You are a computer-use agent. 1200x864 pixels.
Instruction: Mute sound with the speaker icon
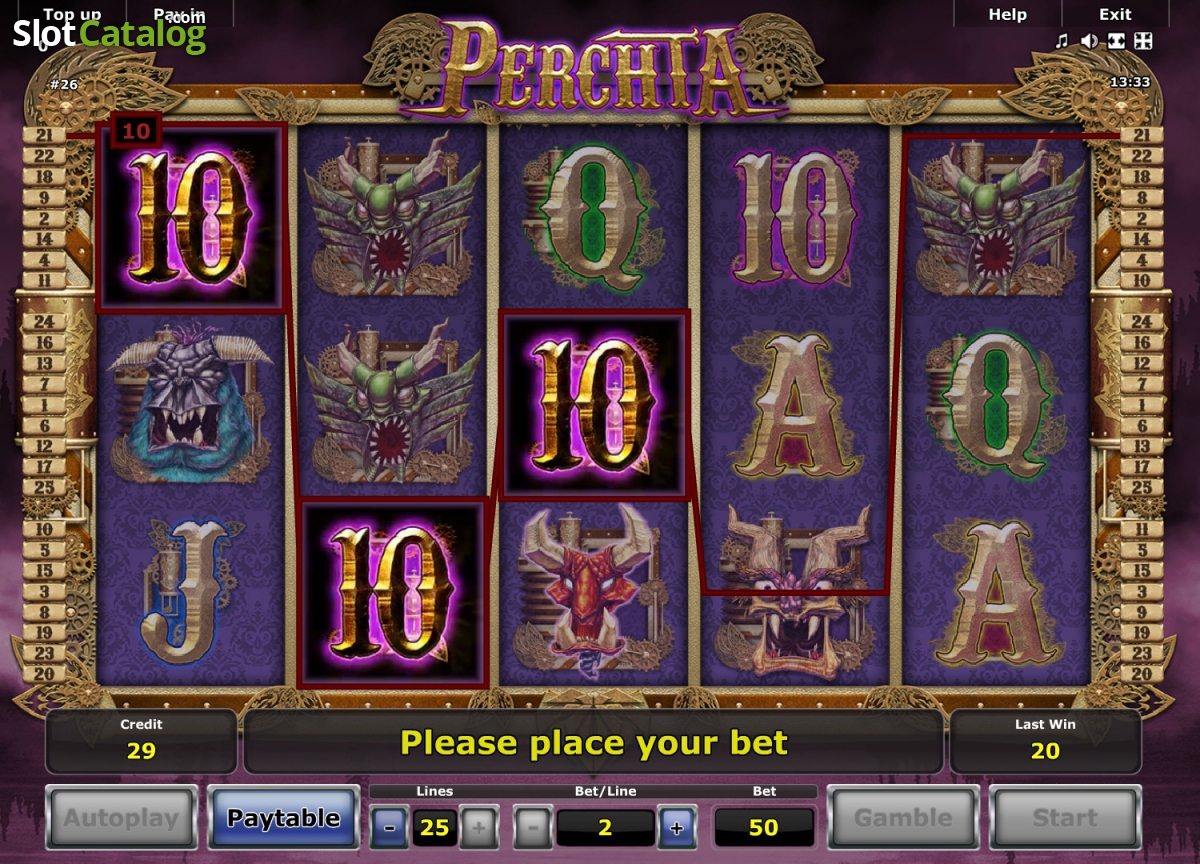(1089, 41)
